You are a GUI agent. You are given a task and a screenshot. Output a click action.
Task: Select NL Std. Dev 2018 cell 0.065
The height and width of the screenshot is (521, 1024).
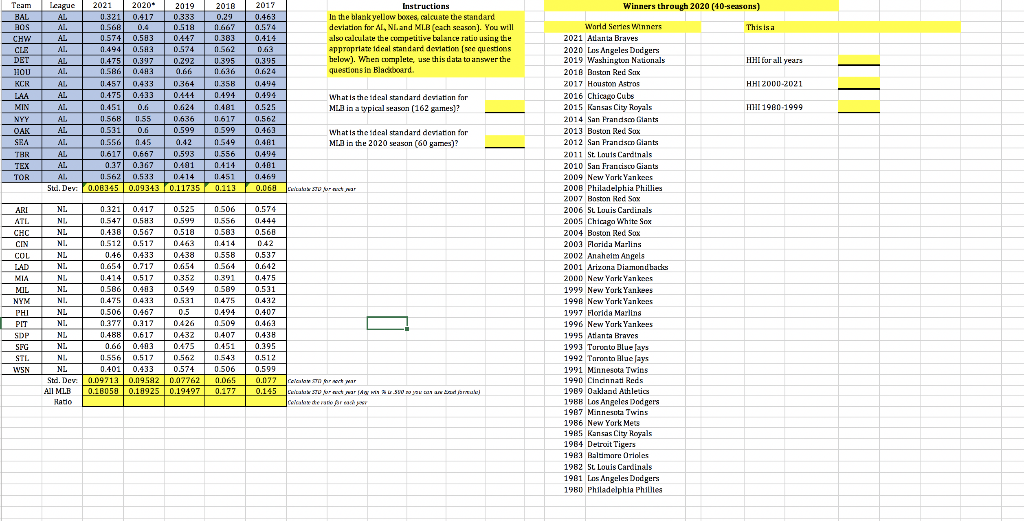[x=224, y=379]
